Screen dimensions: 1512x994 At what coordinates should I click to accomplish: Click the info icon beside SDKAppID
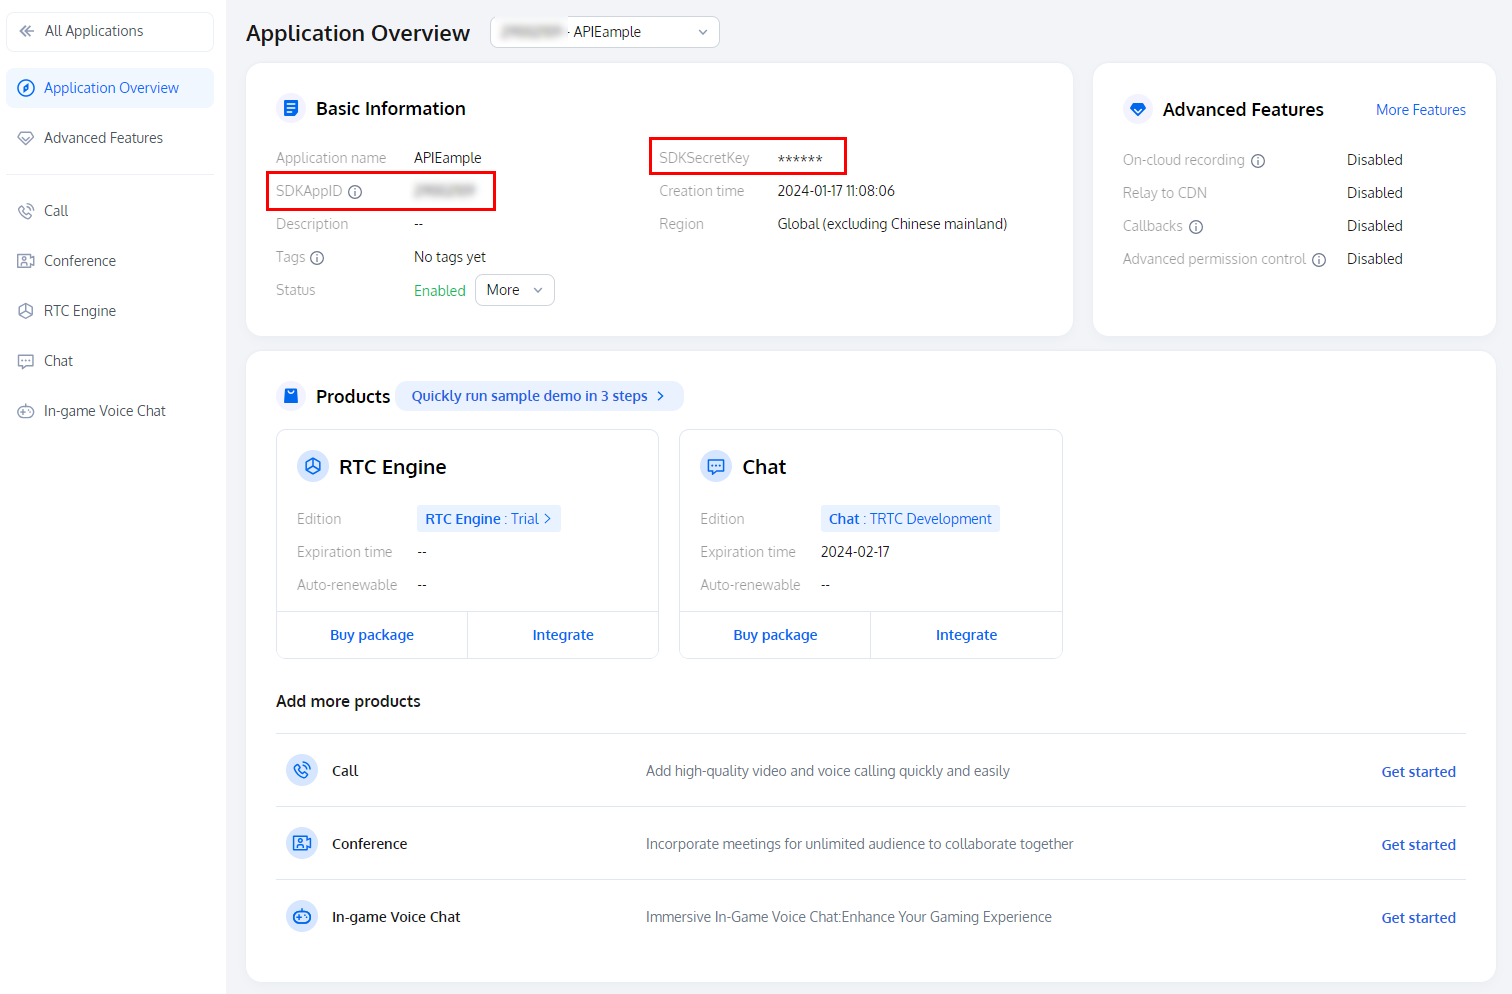click(x=355, y=192)
